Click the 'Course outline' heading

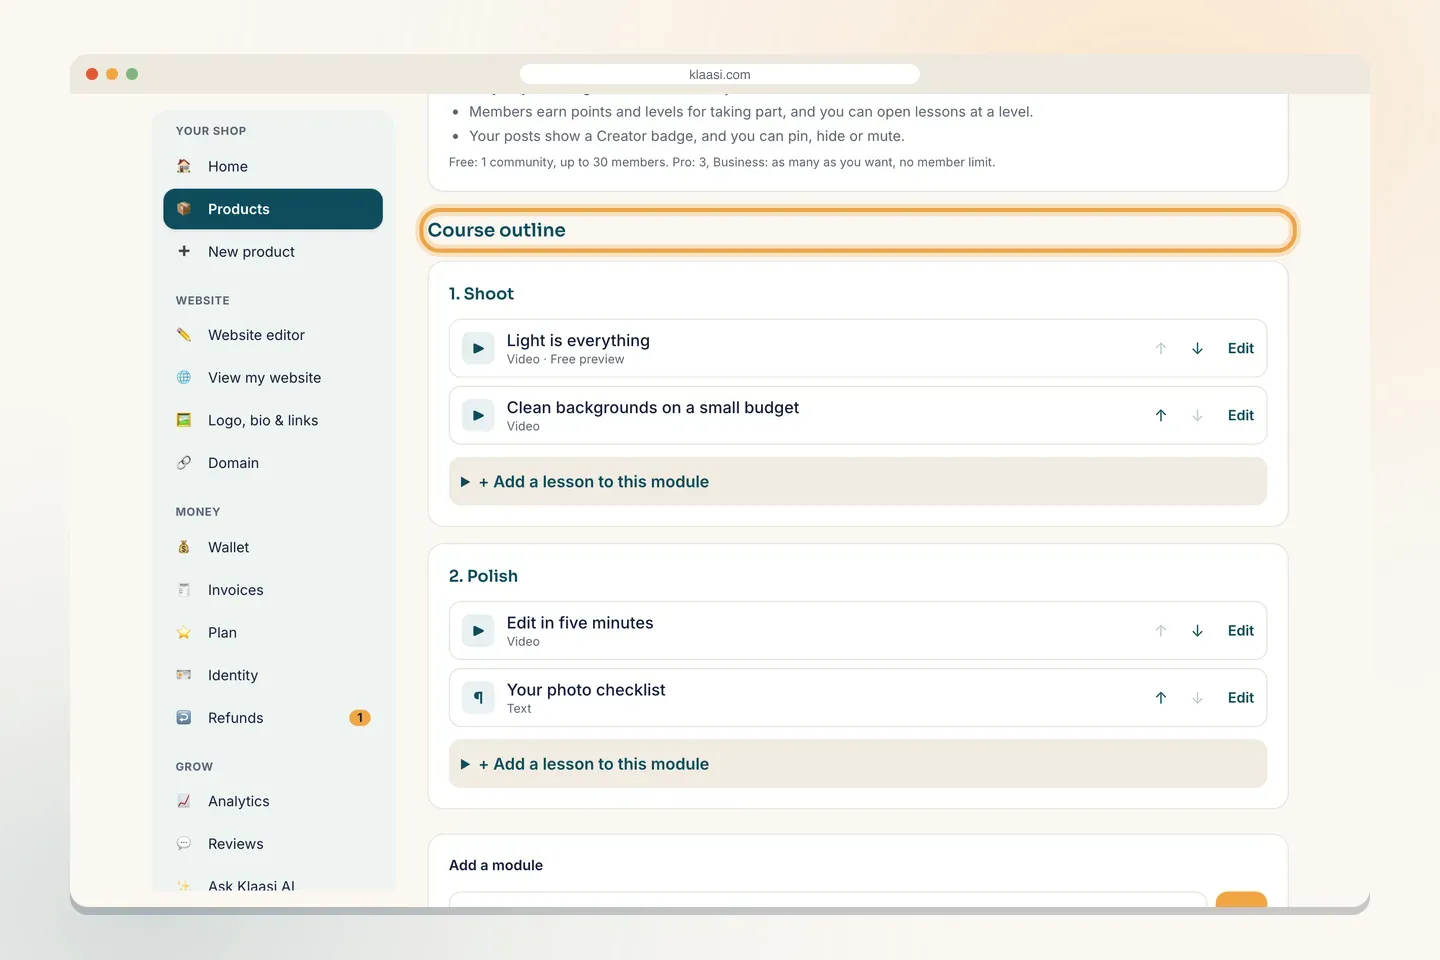click(x=497, y=230)
